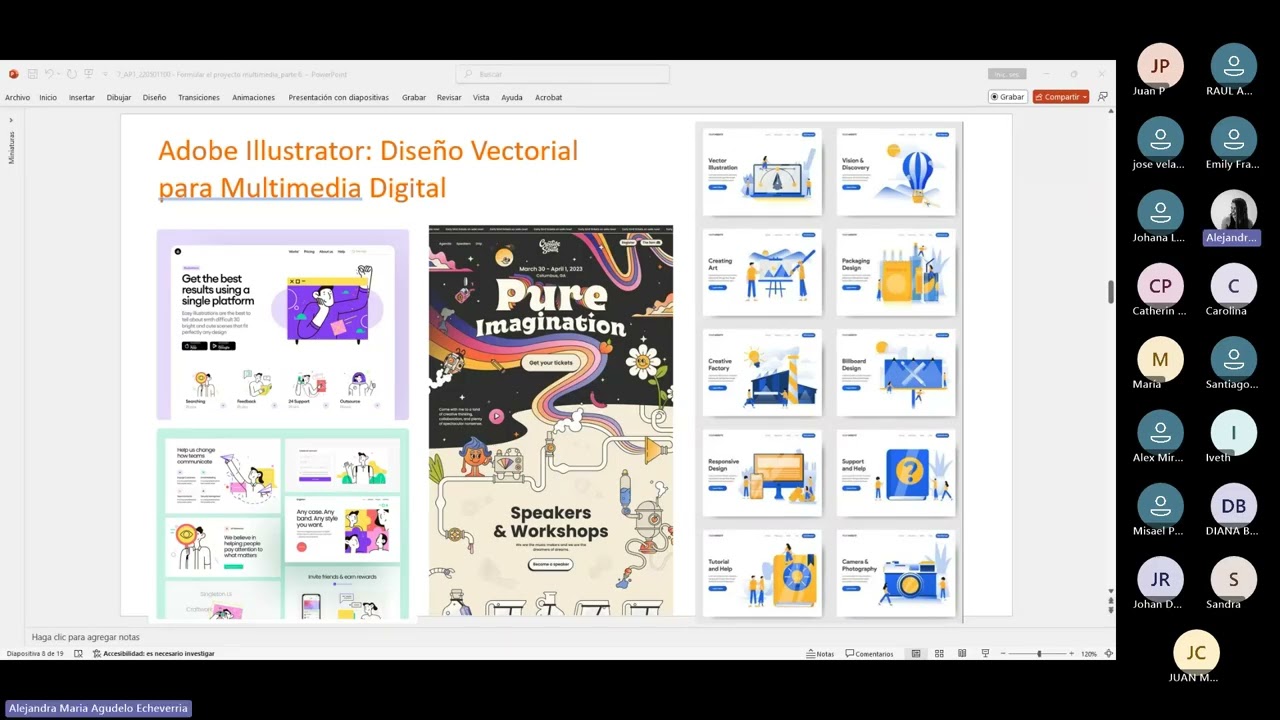Switch to the Animaciones tab
Viewport: 1280px width, 720px height.
click(253, 97)
